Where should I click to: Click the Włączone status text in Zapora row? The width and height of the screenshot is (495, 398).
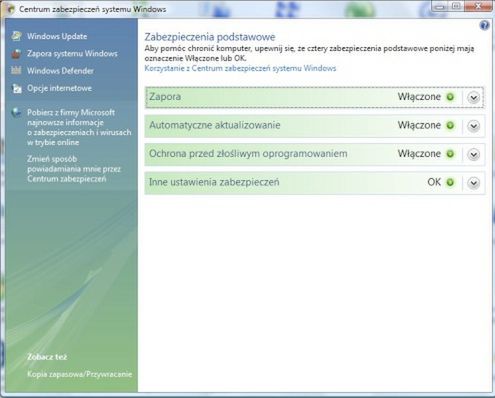pos(419,97)
